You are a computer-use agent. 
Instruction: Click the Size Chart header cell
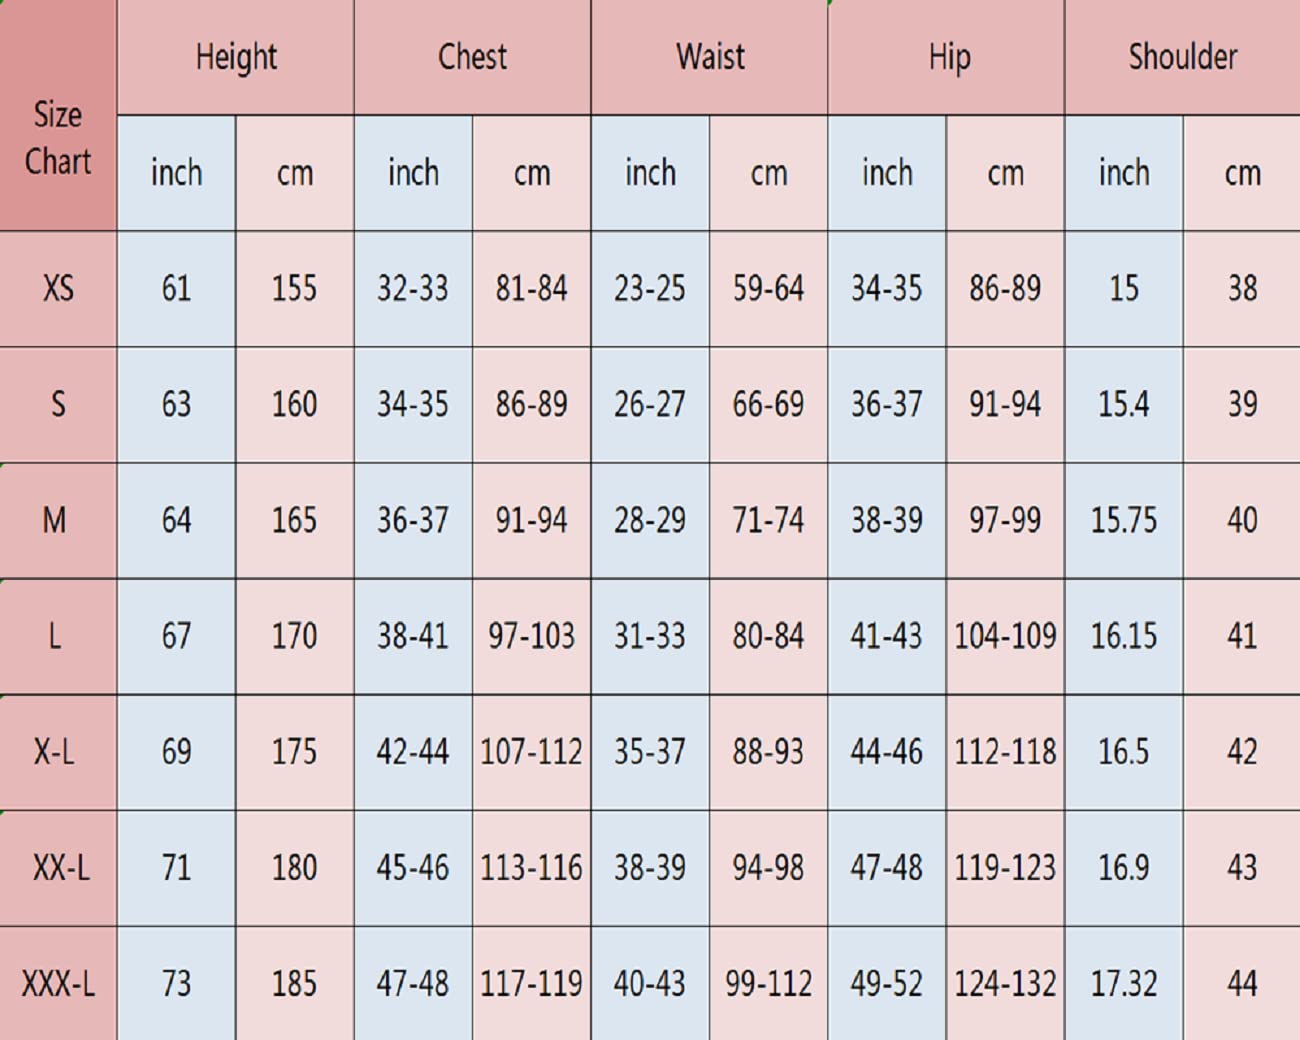(58, 137)
